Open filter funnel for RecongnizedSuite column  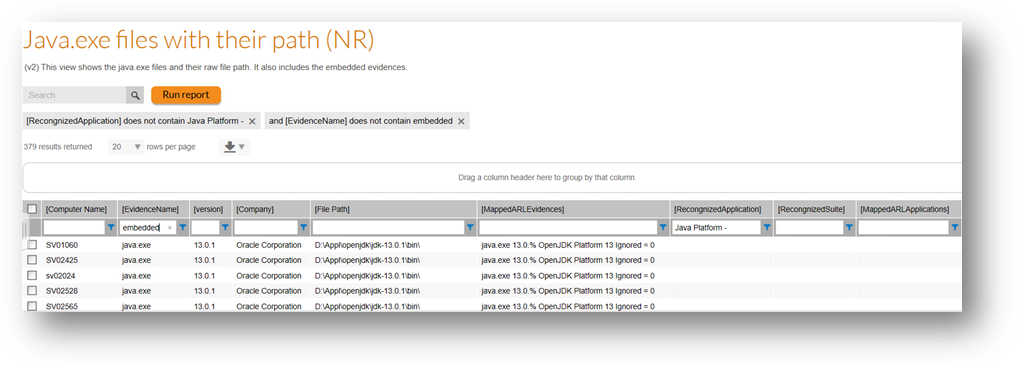[x=849, y=228]
